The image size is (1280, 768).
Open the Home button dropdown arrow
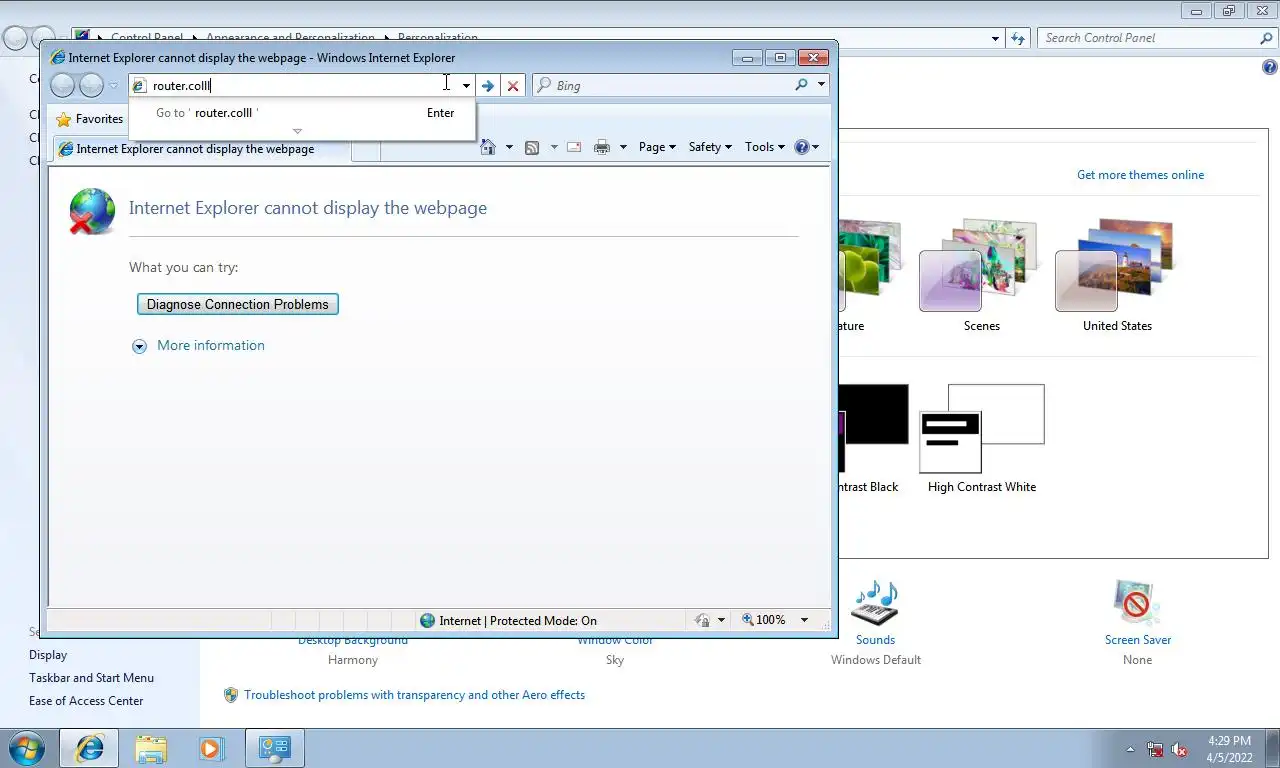[509, 147]
